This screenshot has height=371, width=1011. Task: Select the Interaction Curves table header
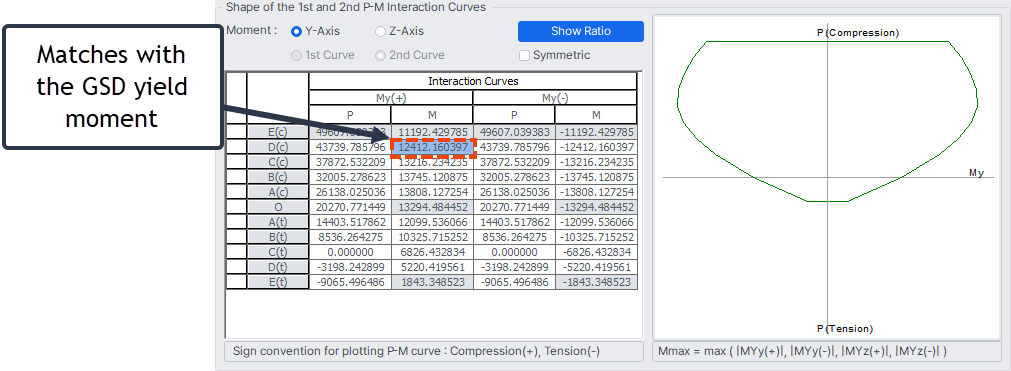tap(473, 81)
